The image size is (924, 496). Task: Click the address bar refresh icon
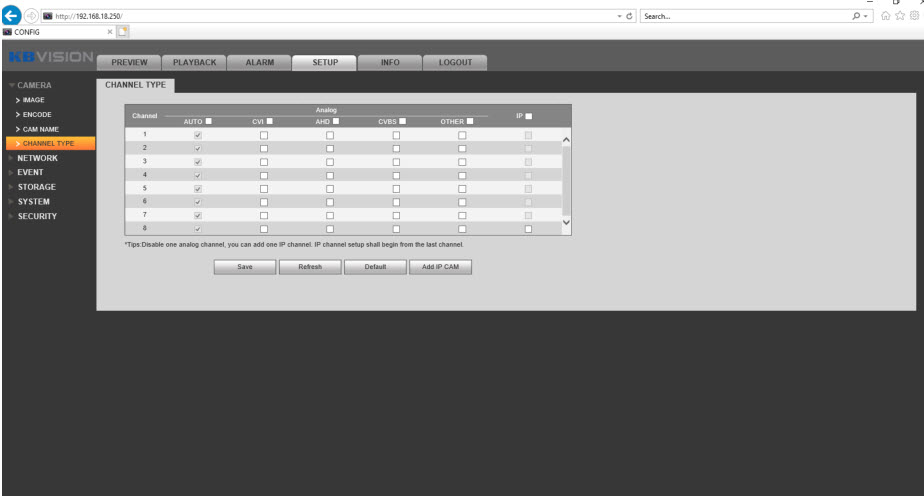tap(631, 16)
